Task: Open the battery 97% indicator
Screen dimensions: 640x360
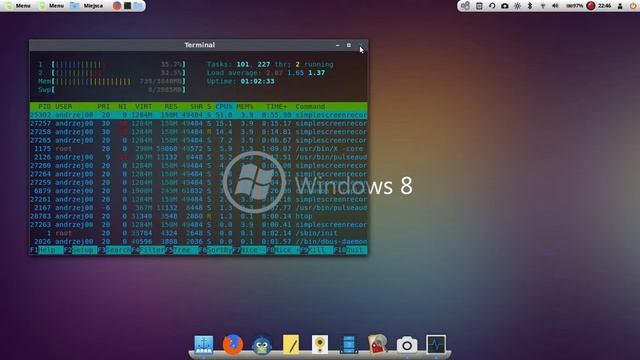Action: pos(574,6)
